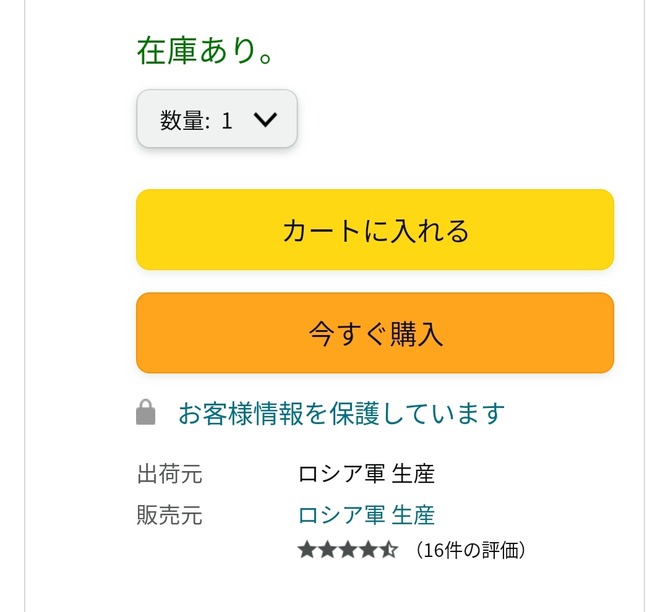Image resolution: width=668 pixels, height=612 pixels.
Task: Select the number 1 in quantity box
Action: pos(227,121)
